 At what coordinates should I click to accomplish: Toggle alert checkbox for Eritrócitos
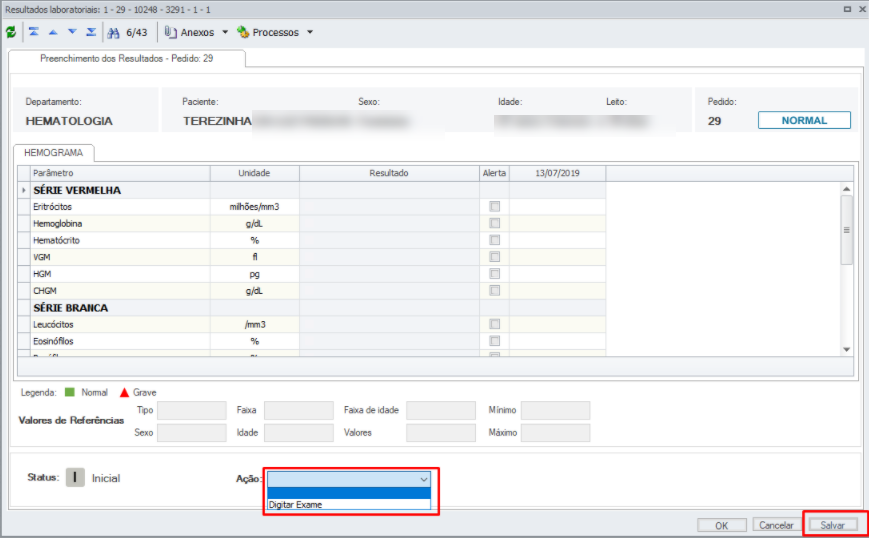494,207
